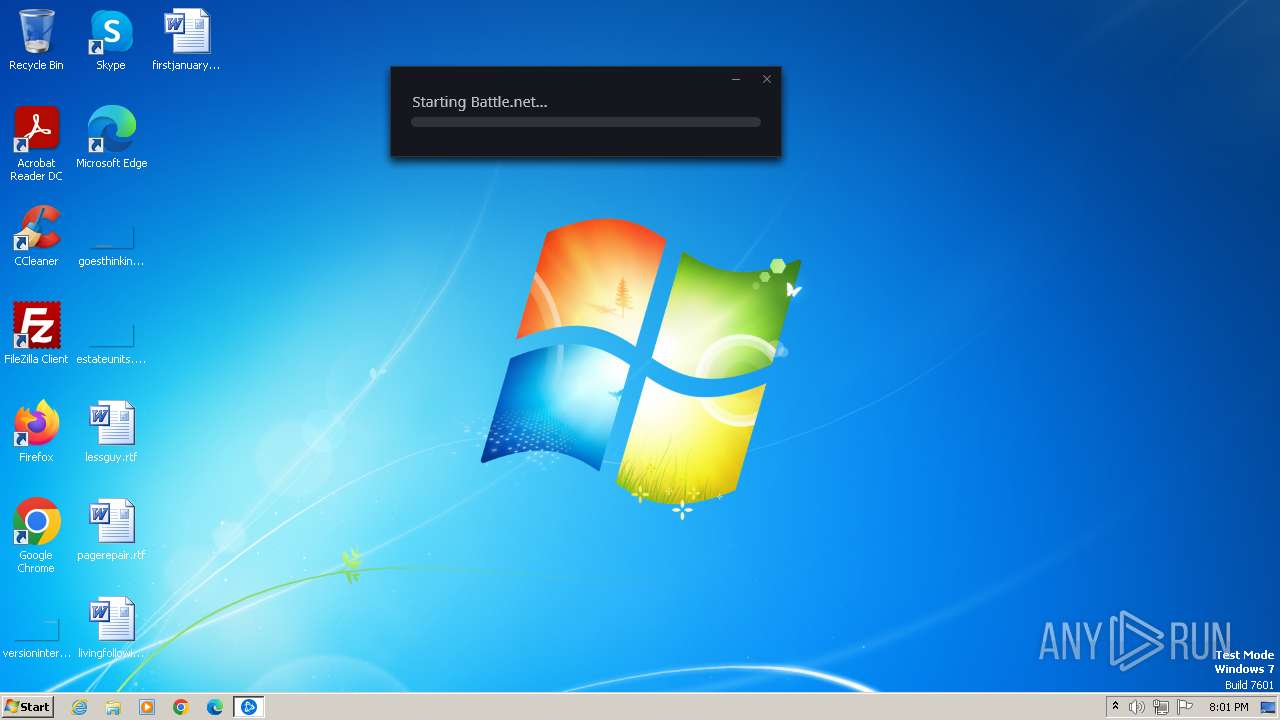Open the network tray icon
Screen dimensions: 1280x720
[1161, 707]
